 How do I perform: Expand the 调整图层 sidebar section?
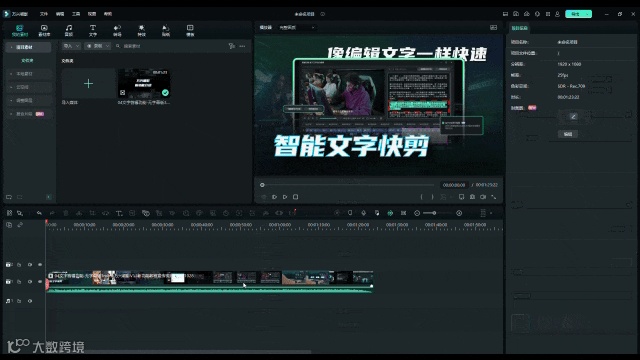28,100
